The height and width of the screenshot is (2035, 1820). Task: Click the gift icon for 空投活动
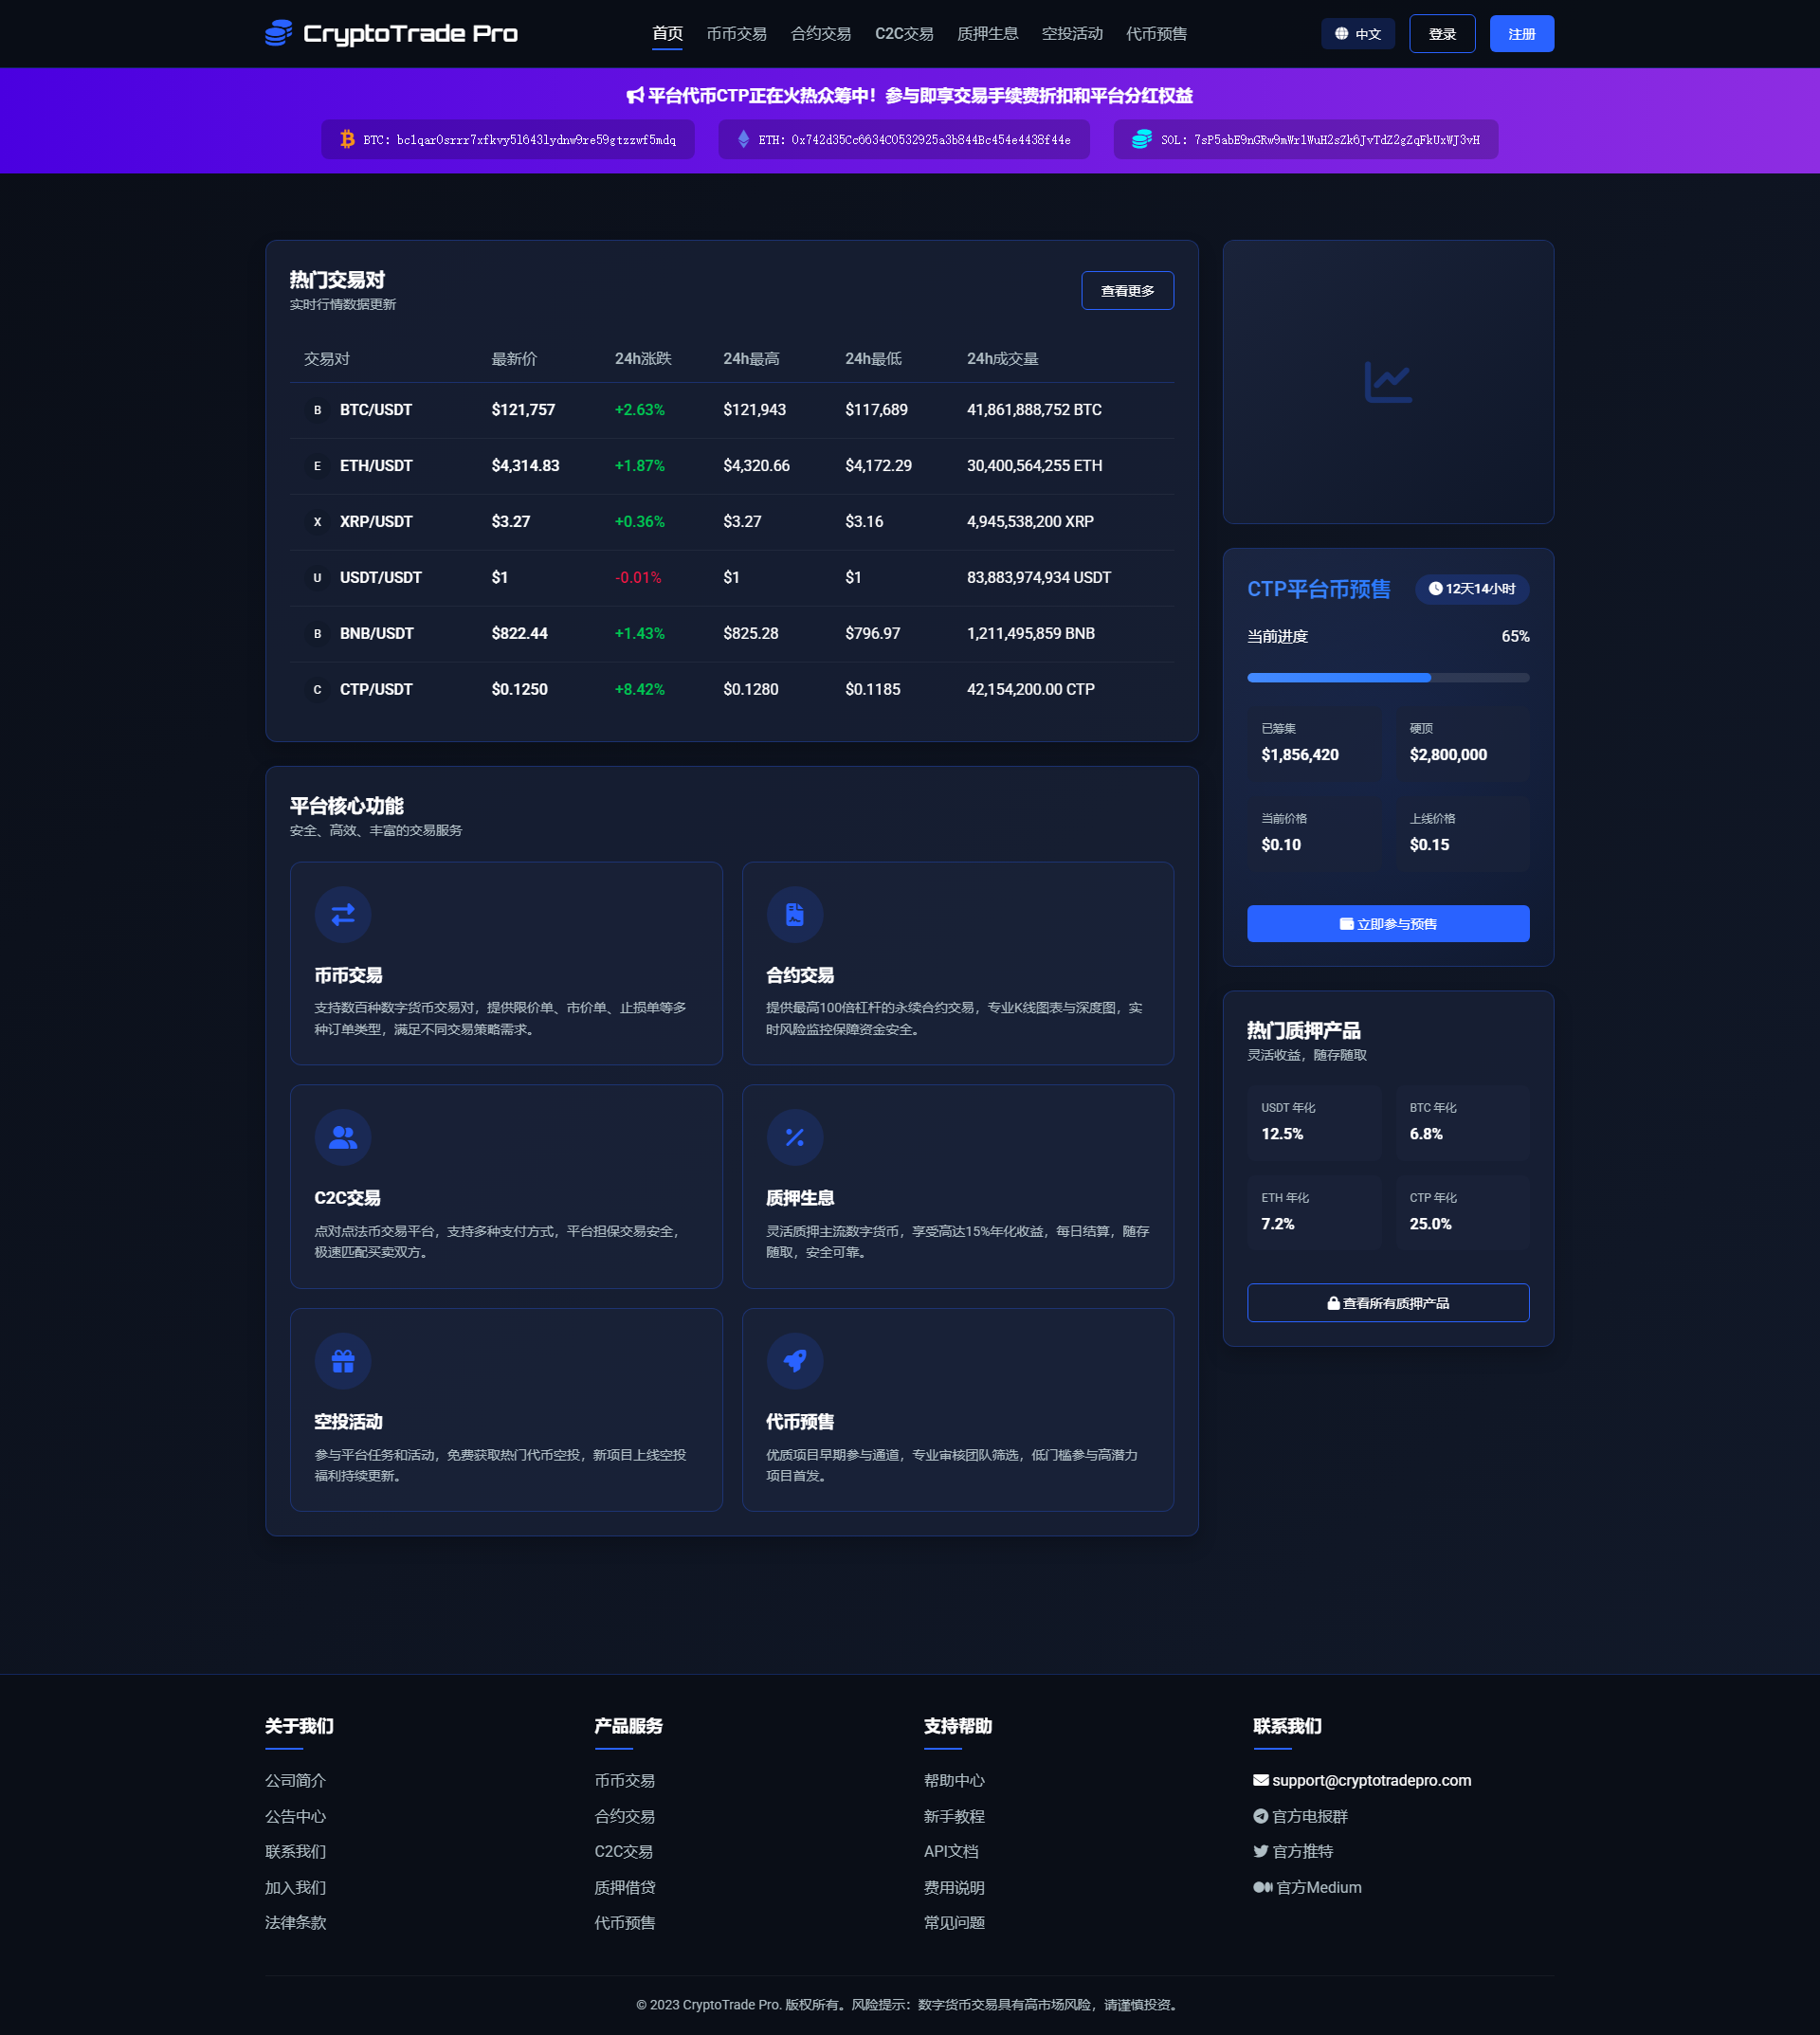pos(343,1361)
